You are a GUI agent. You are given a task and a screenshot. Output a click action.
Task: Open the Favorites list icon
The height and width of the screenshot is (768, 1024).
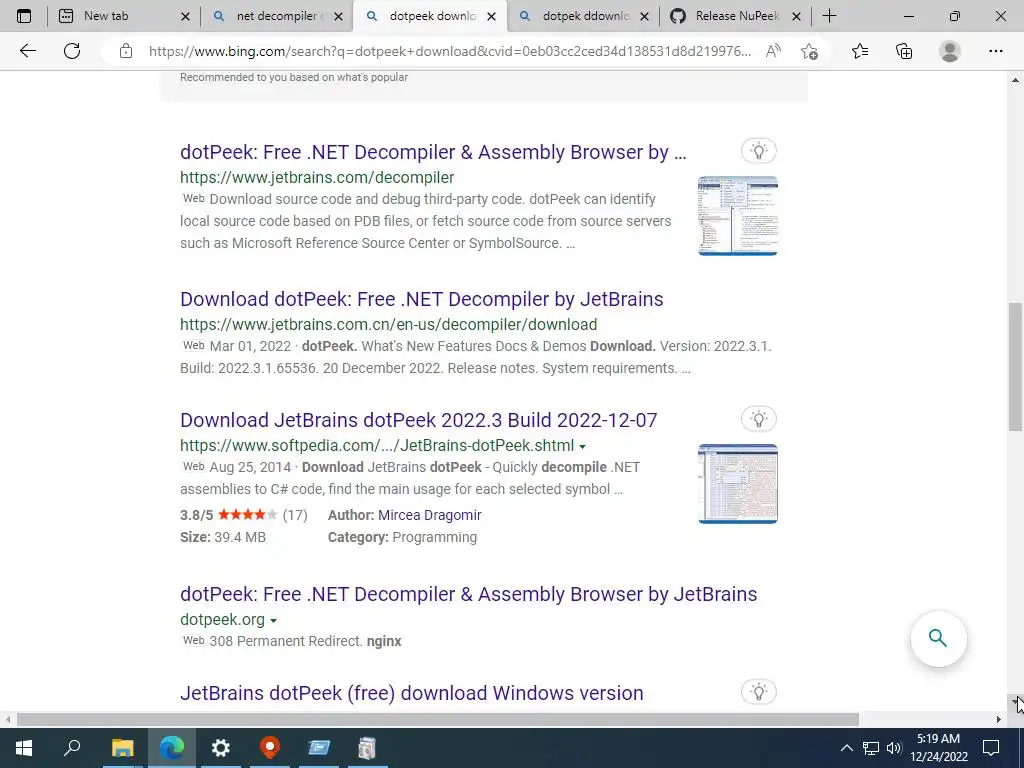tap(860, 51)
